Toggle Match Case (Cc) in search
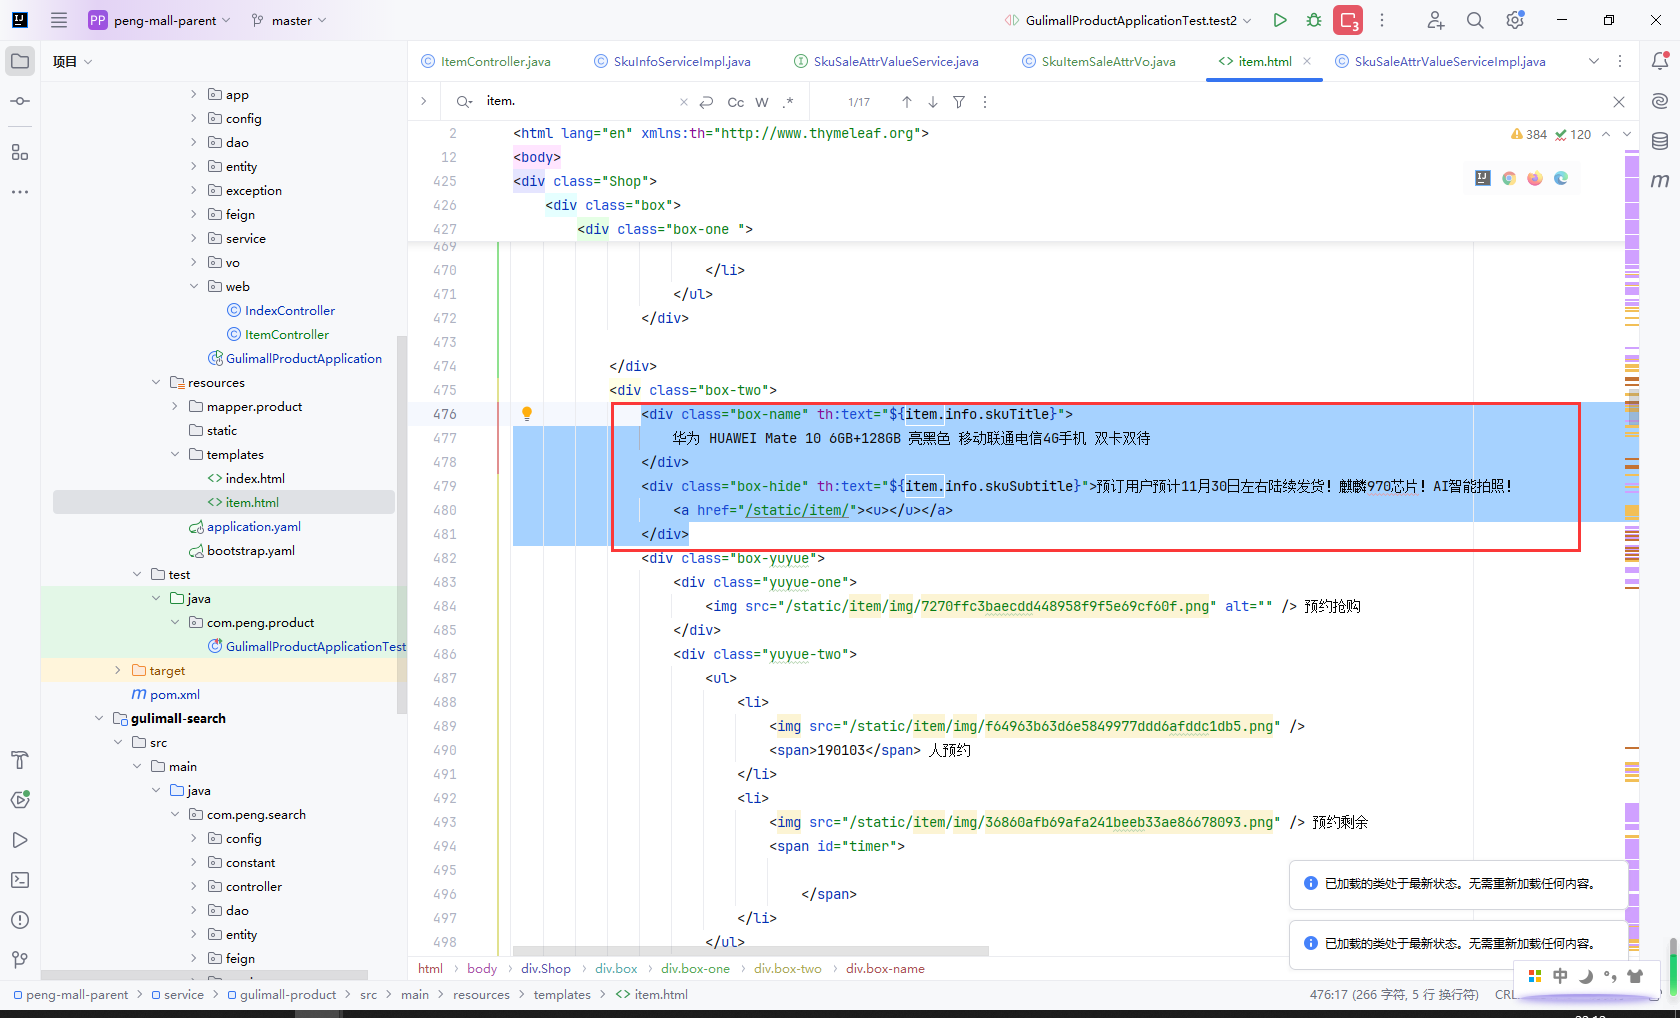 click(x=736, y=102)
